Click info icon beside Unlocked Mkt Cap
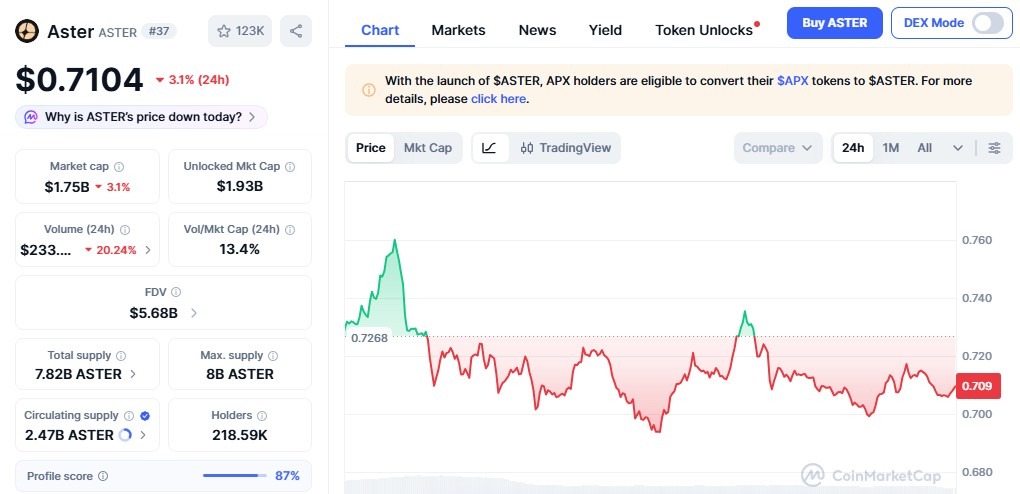The image size is (1020, 494). point(290,167)
